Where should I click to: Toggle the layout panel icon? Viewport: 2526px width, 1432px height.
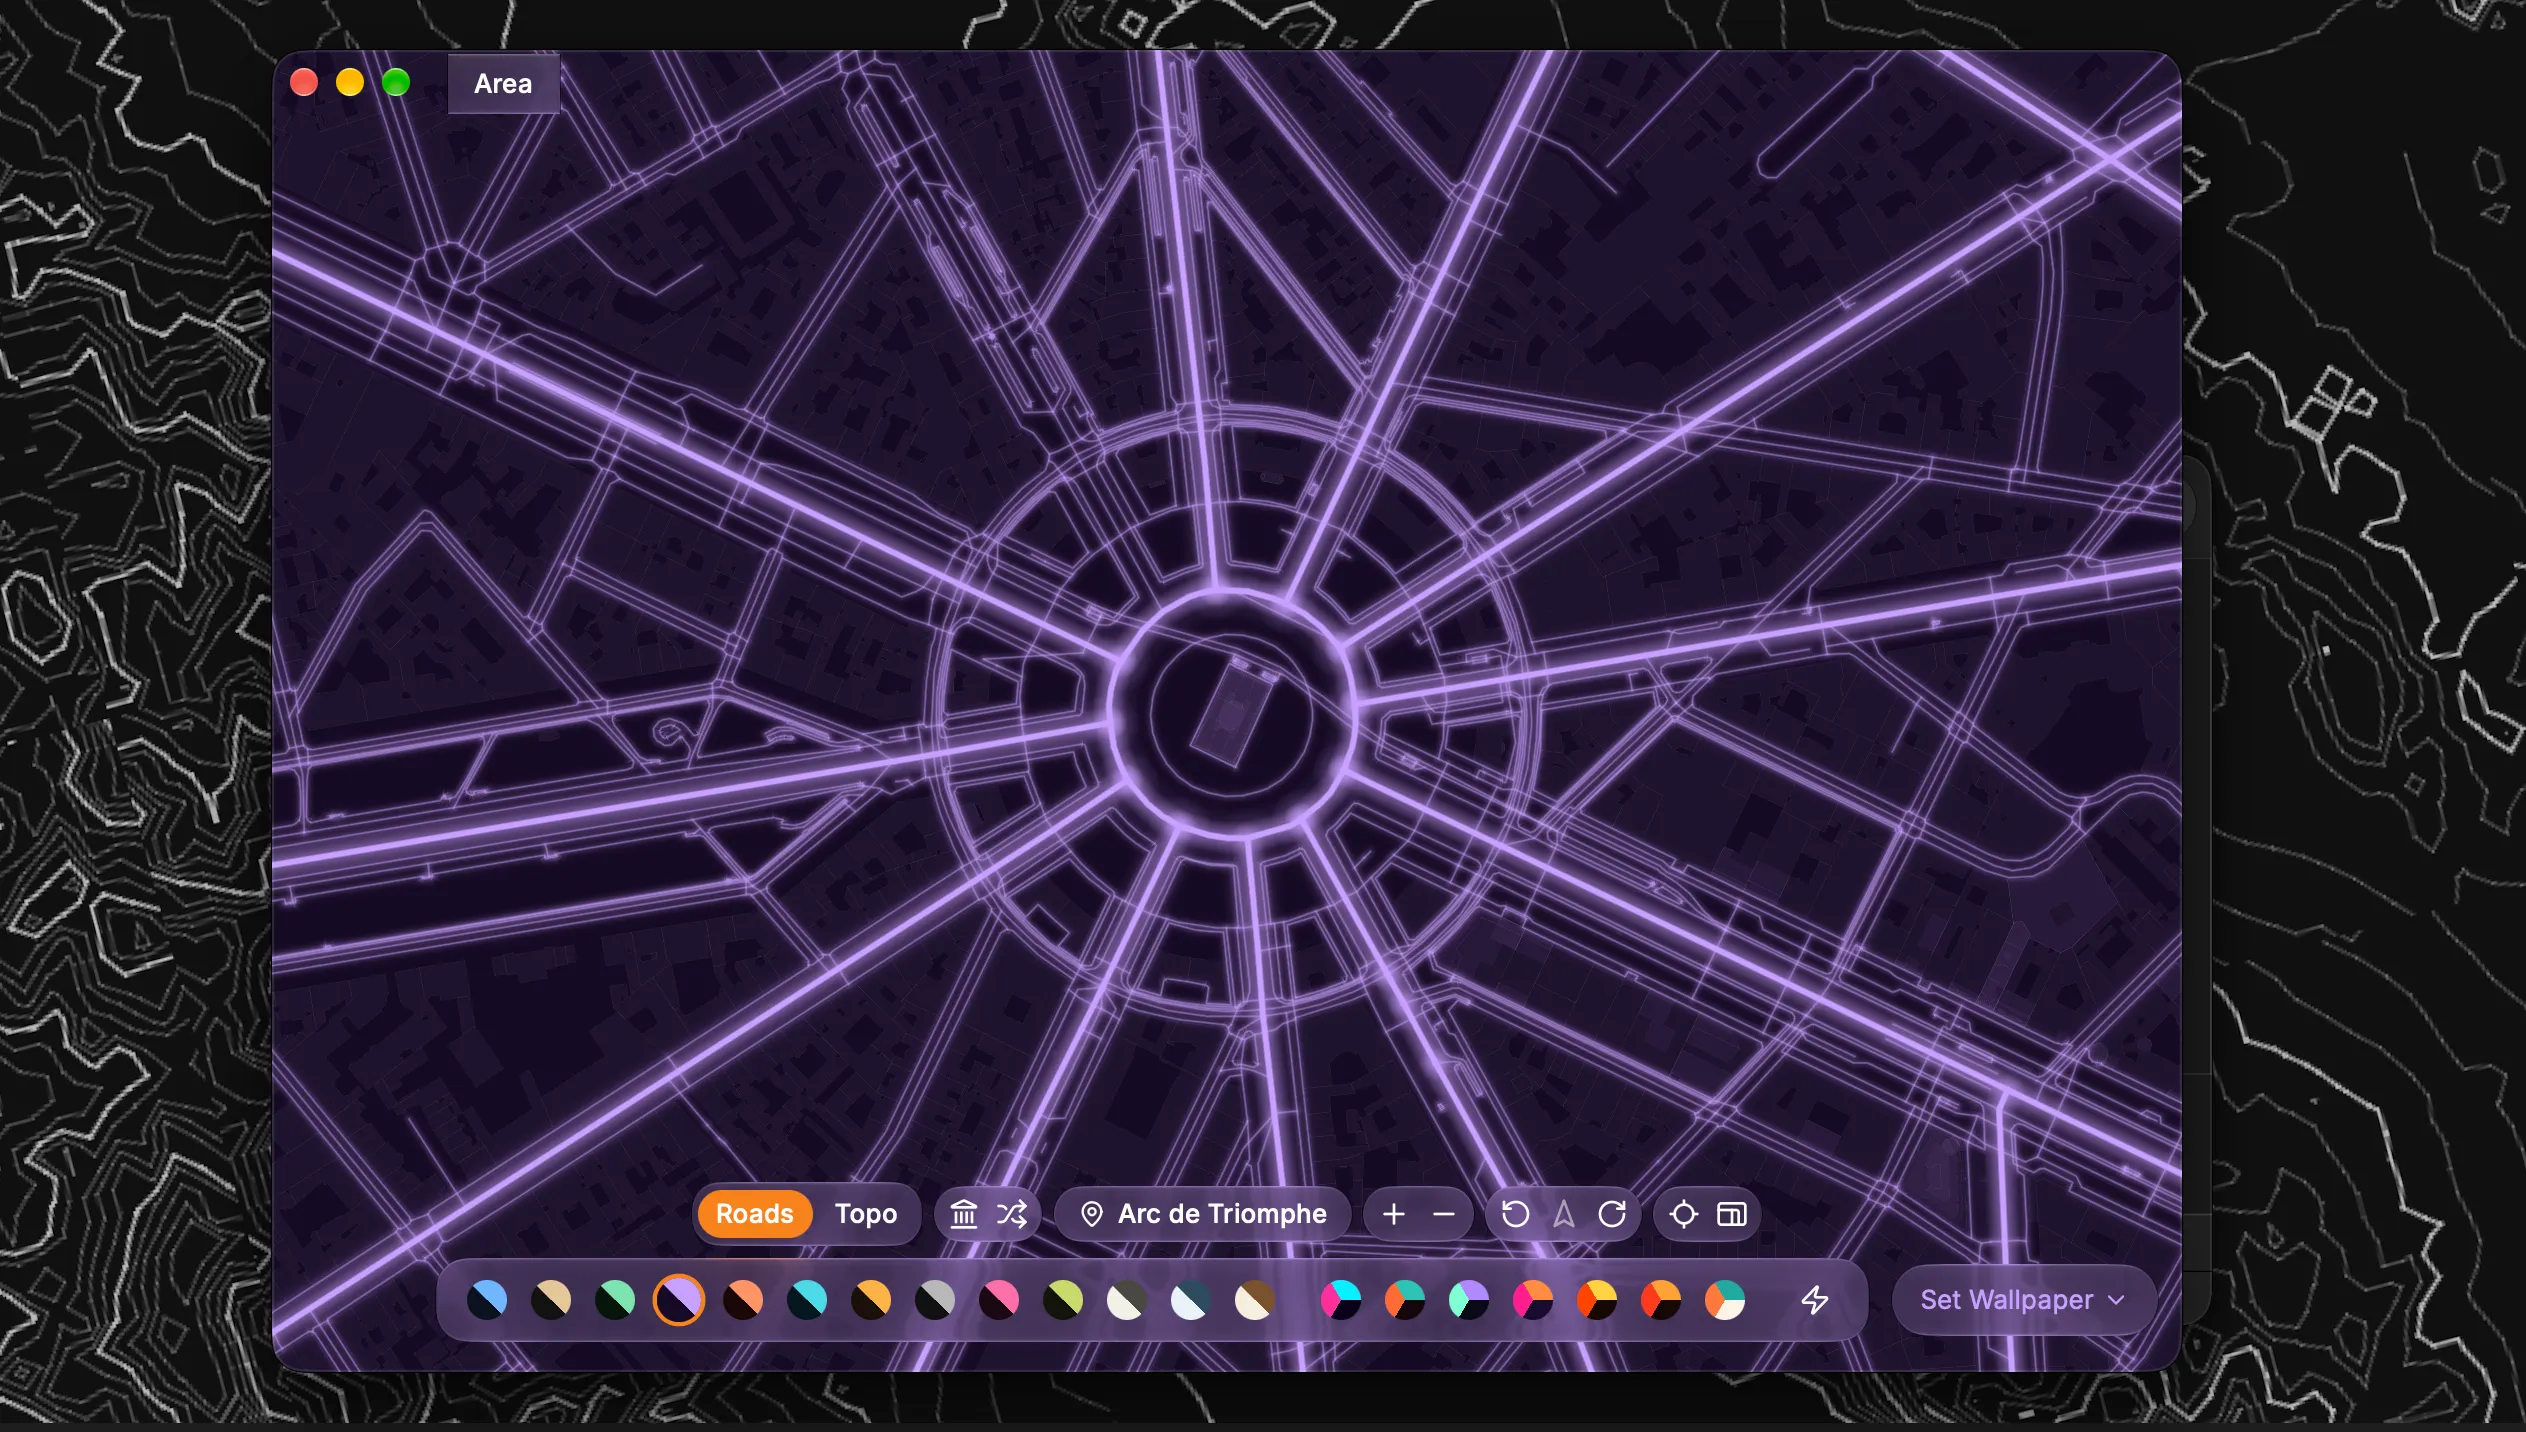1732,1214
